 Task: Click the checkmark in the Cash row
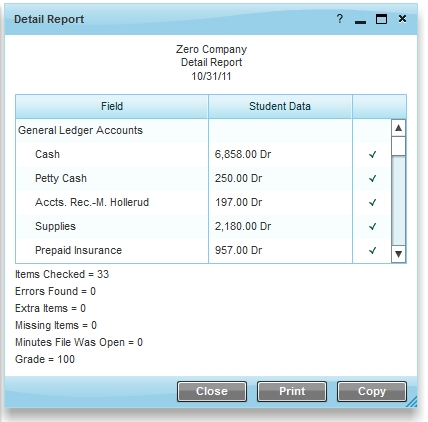click(373, 154)
